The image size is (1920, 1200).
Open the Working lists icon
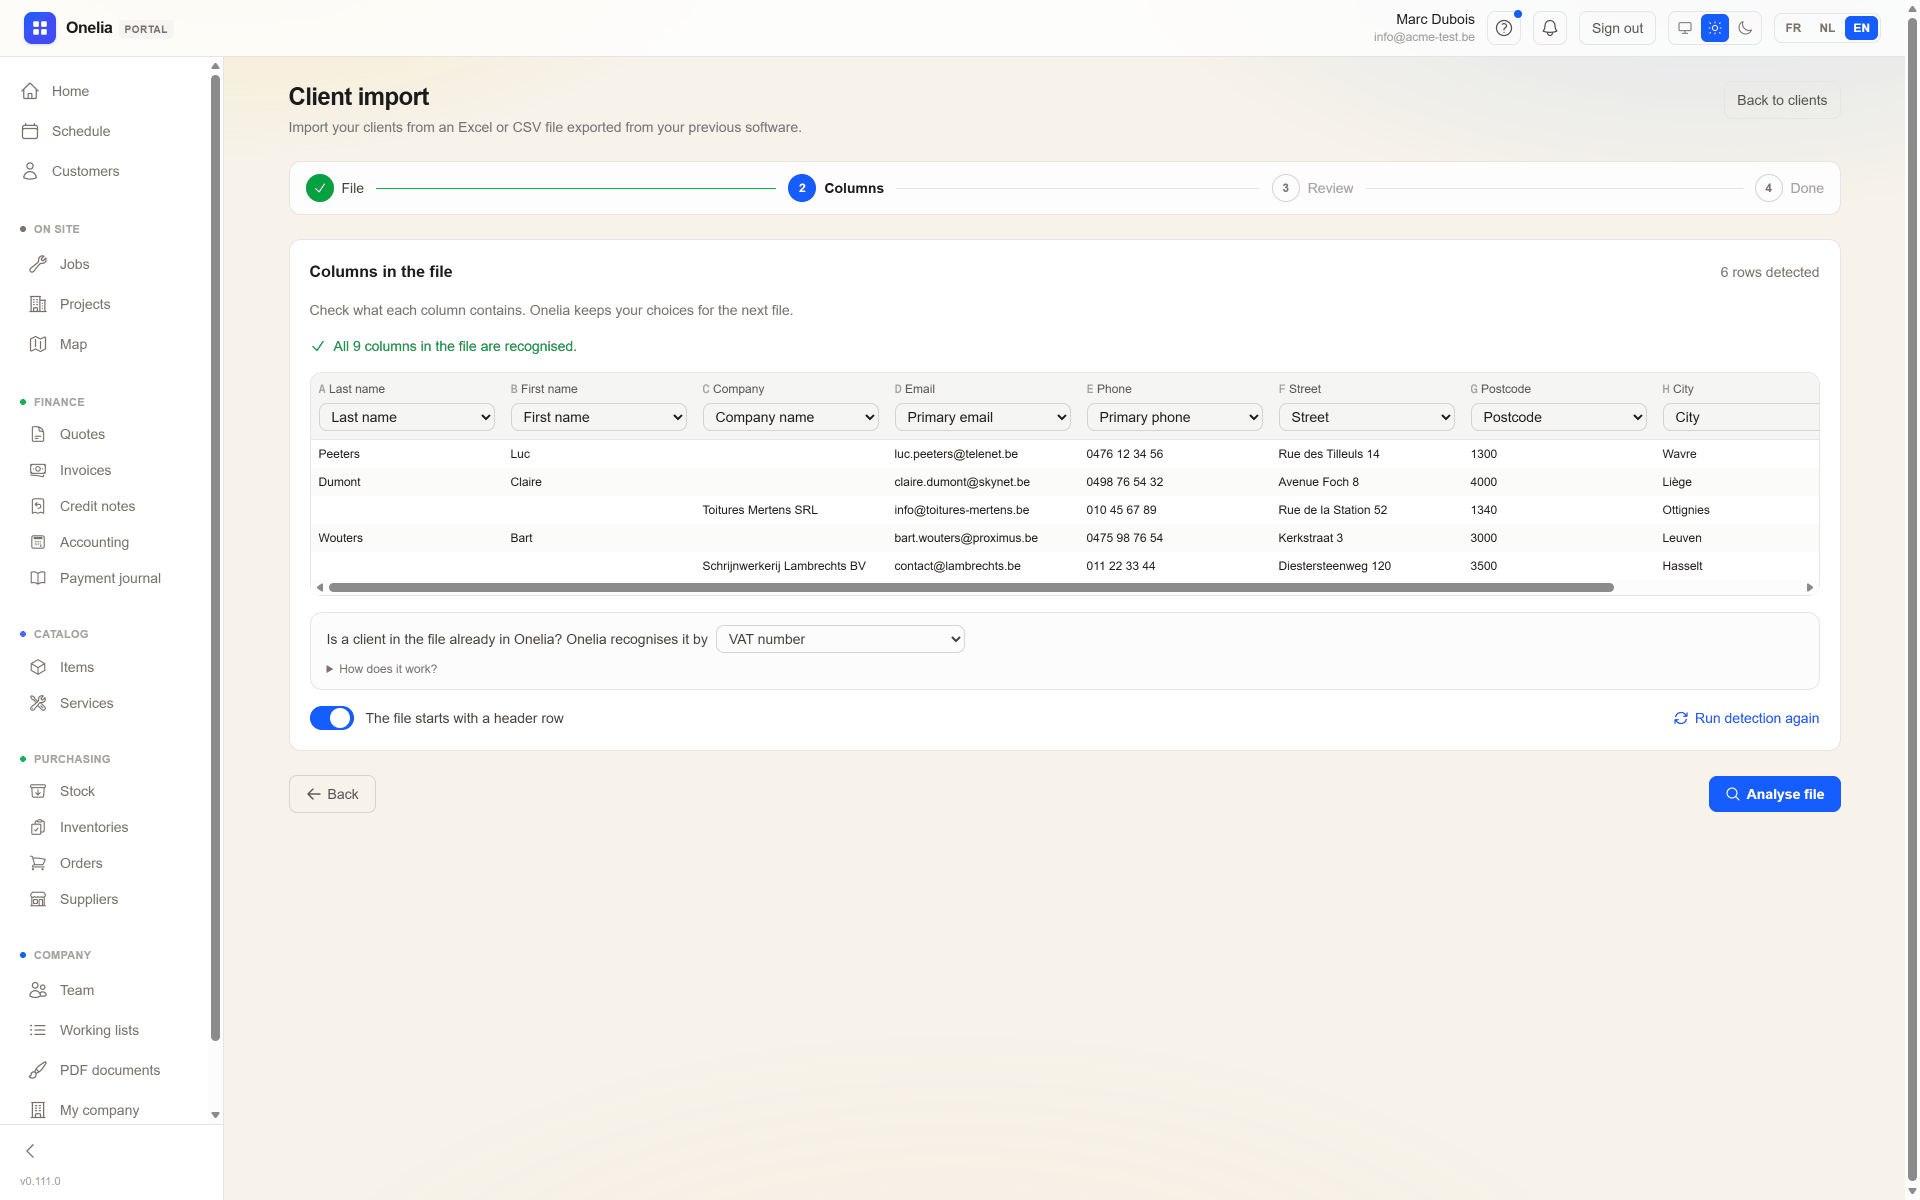(x=38, y=1030)
